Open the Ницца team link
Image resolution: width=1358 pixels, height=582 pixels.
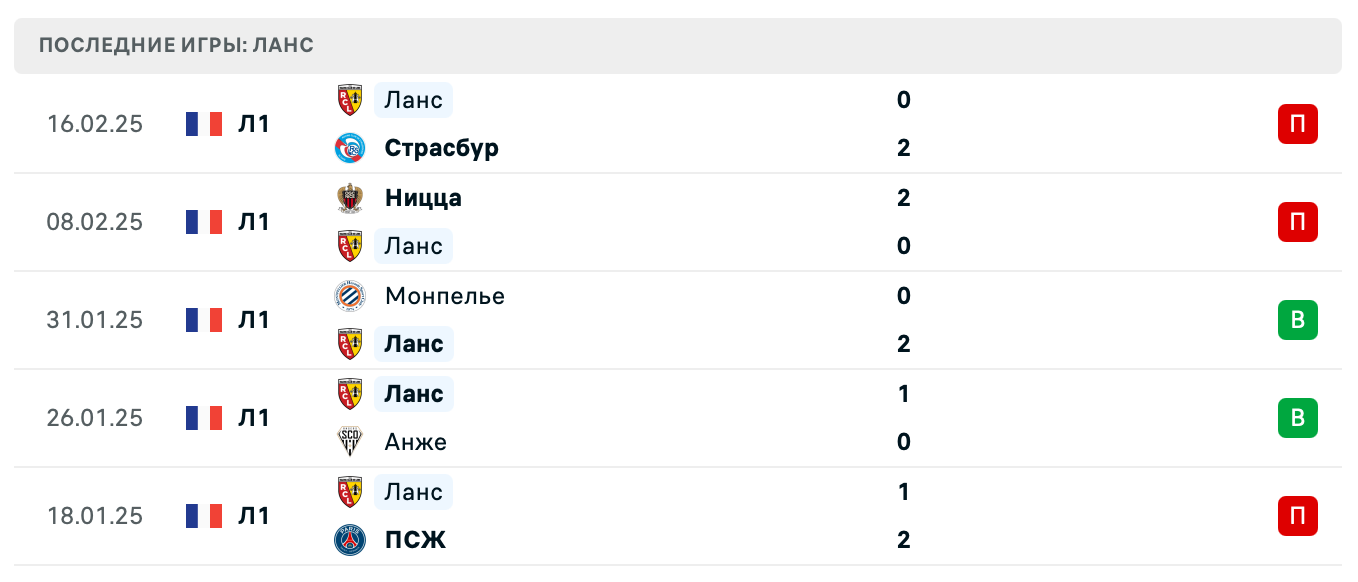(423, 198)
